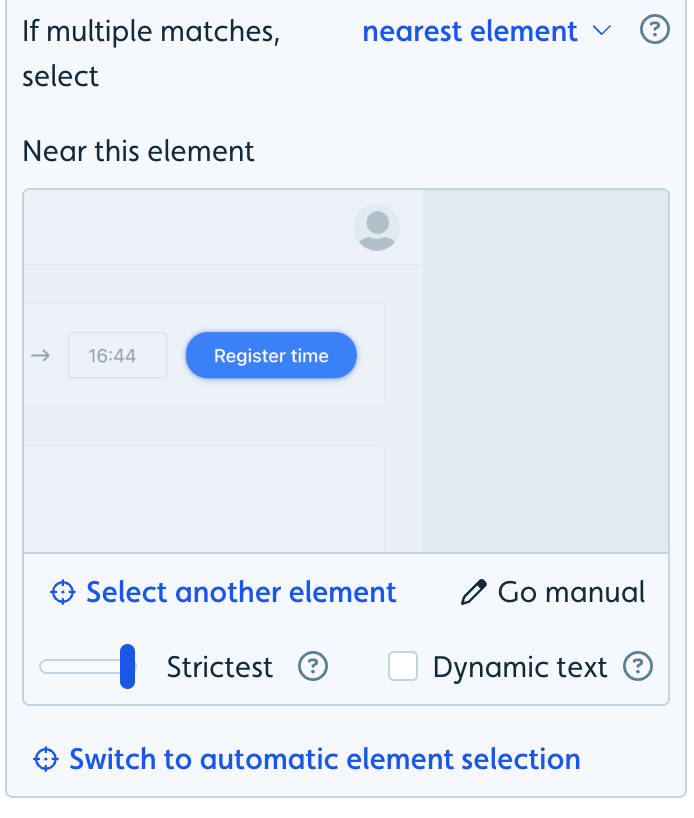Click the user avatar icon in the preview

(x=377, y=227)
